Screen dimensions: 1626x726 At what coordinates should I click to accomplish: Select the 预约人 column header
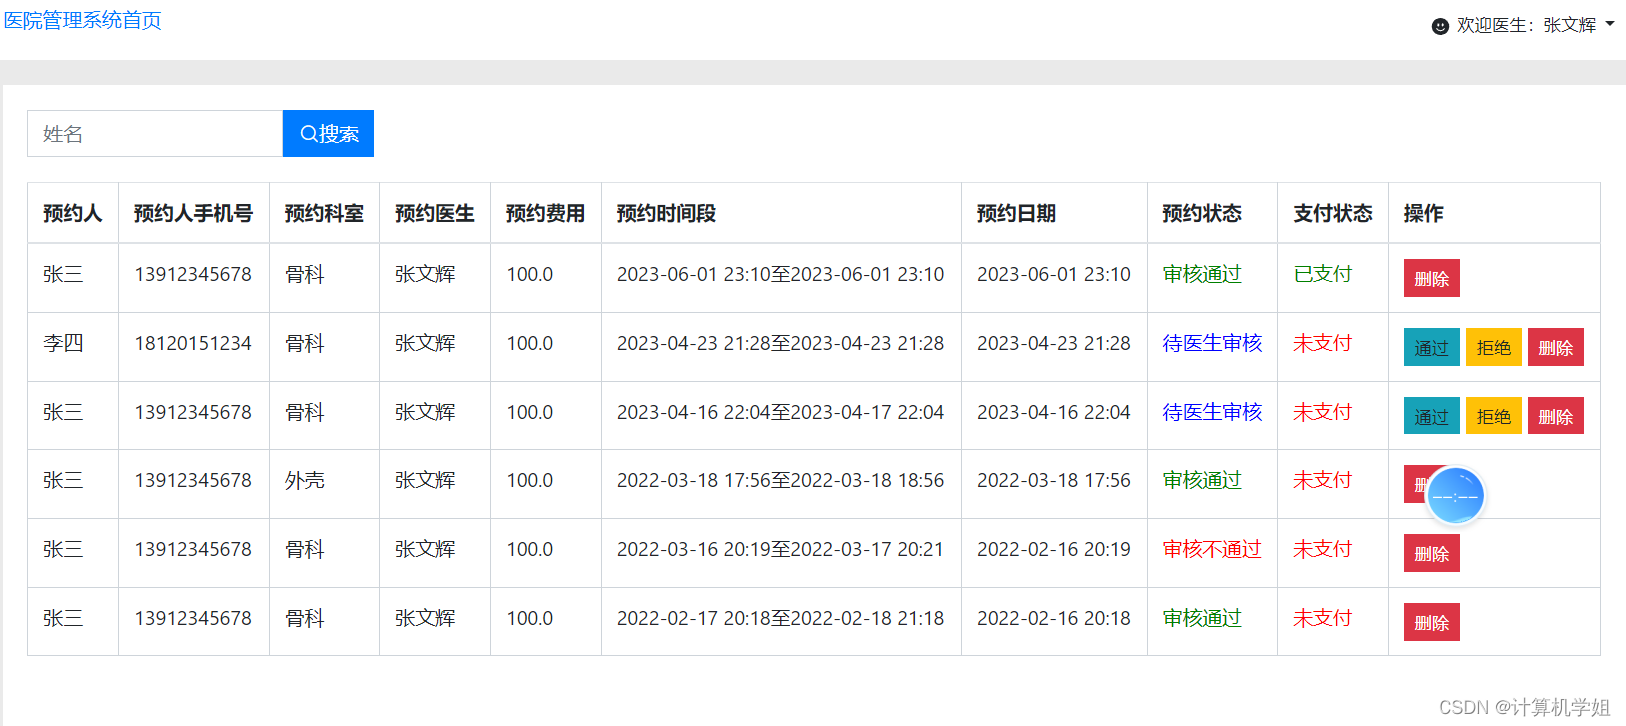(x=72, y=213)
